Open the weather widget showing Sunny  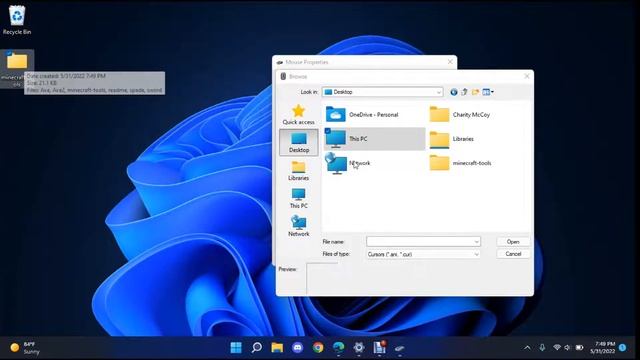click(x=25, y=348)
